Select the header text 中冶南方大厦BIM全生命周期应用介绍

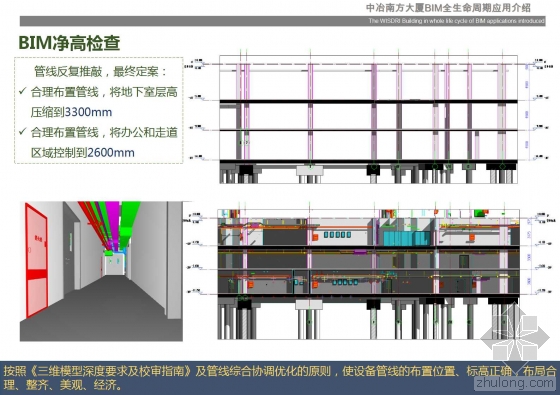448,8
